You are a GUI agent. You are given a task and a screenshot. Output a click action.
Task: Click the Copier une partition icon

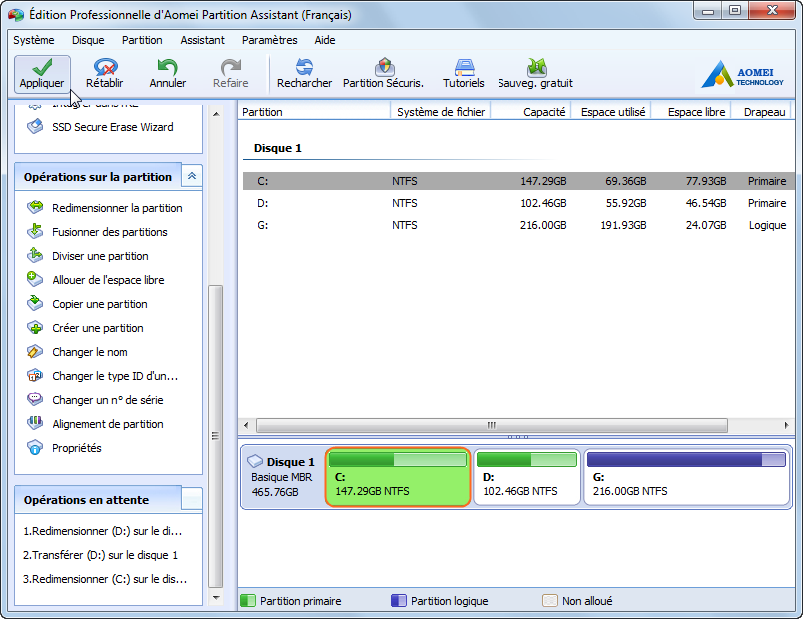[x=35, y=304]
